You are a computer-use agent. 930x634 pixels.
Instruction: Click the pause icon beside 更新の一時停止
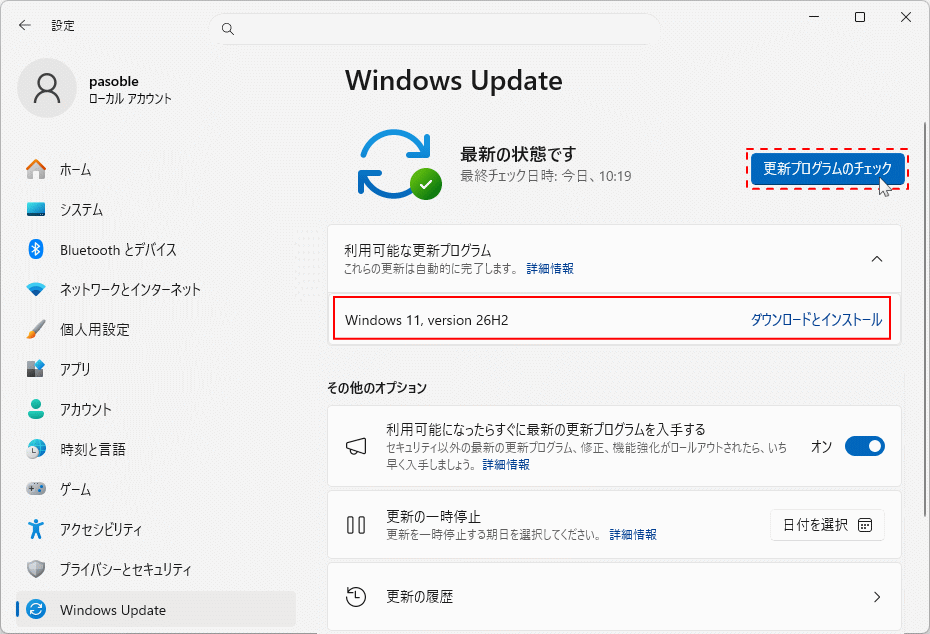click(356, 525)
